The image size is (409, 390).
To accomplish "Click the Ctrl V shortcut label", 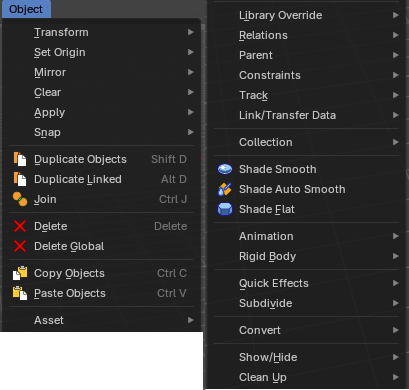I will (x=172, y=293).
